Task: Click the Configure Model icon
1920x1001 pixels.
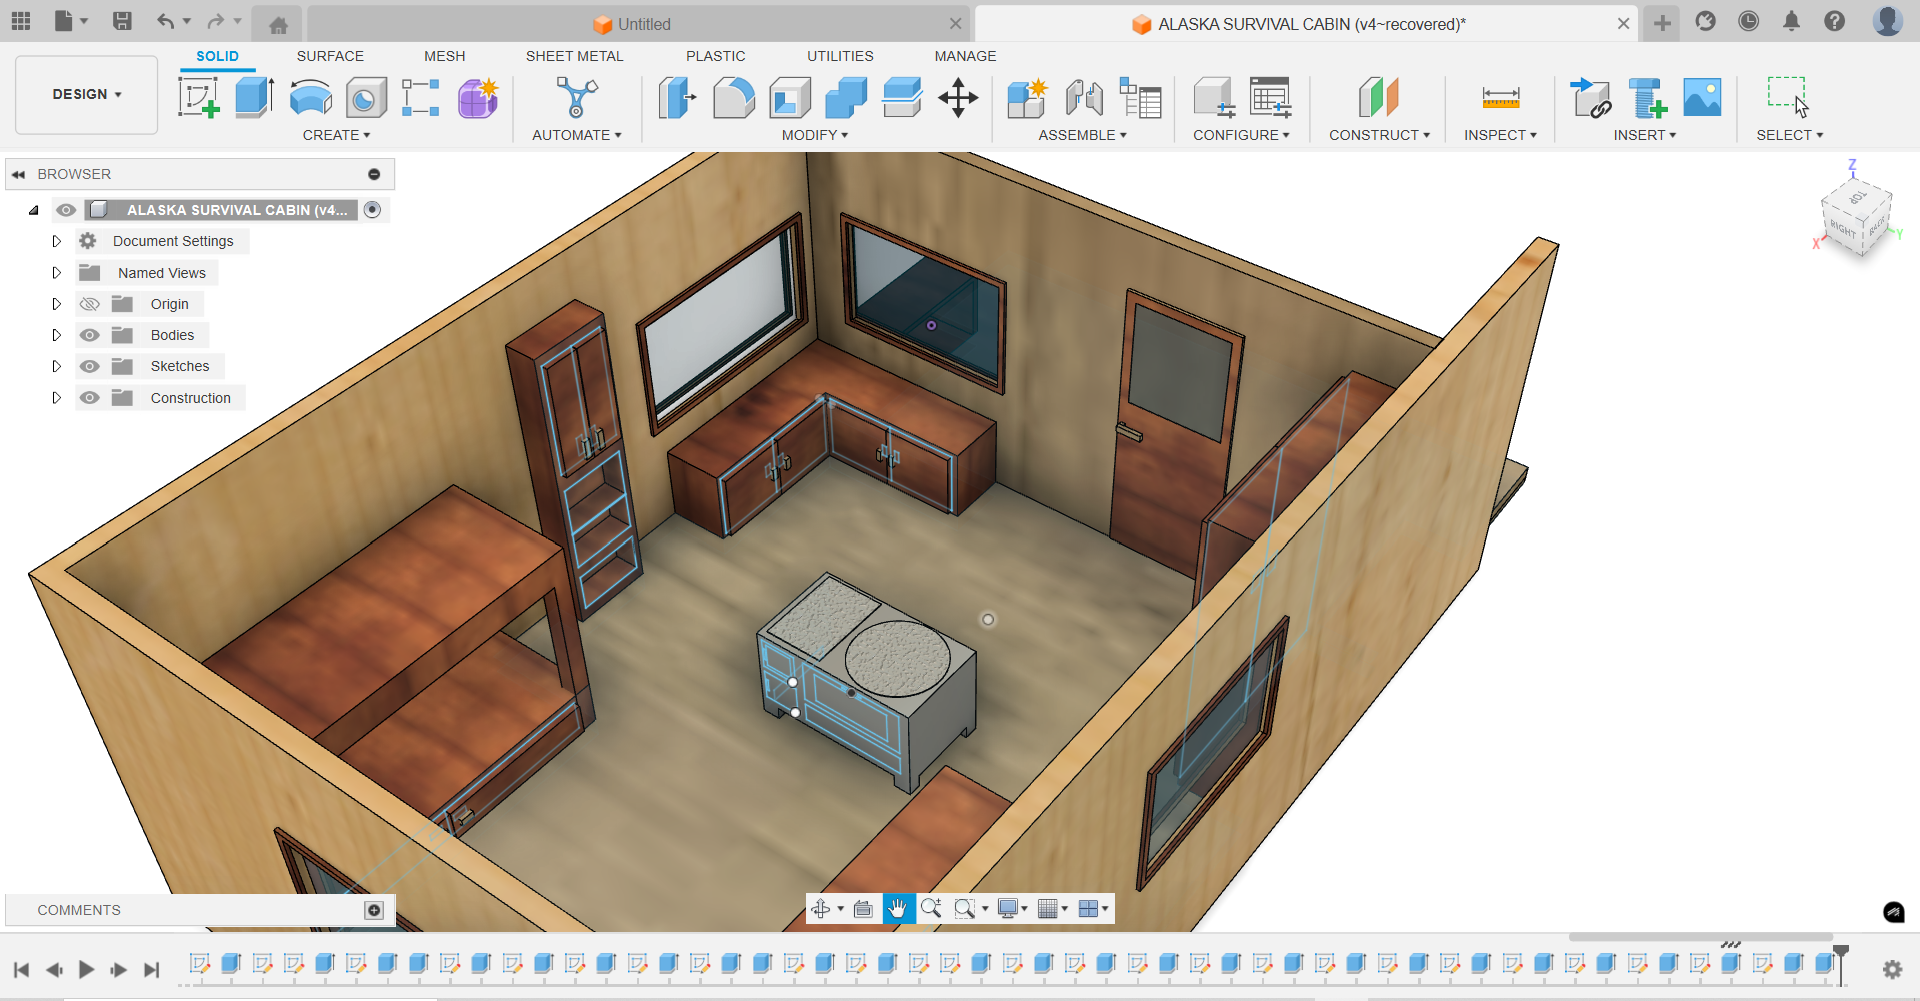Action: pos(1214,98)
